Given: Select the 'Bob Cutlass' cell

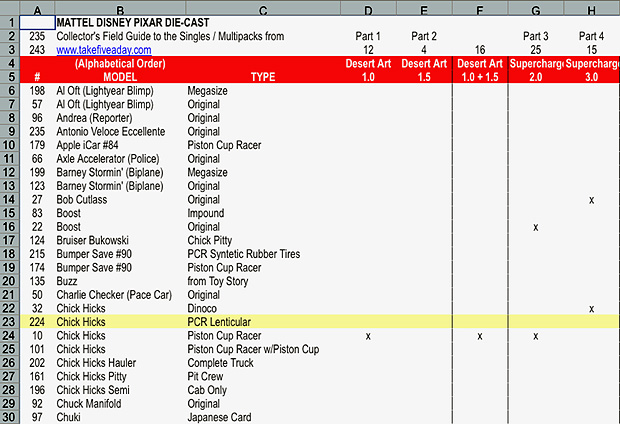Looking at the screenshot, I should [x=81, y=199].
